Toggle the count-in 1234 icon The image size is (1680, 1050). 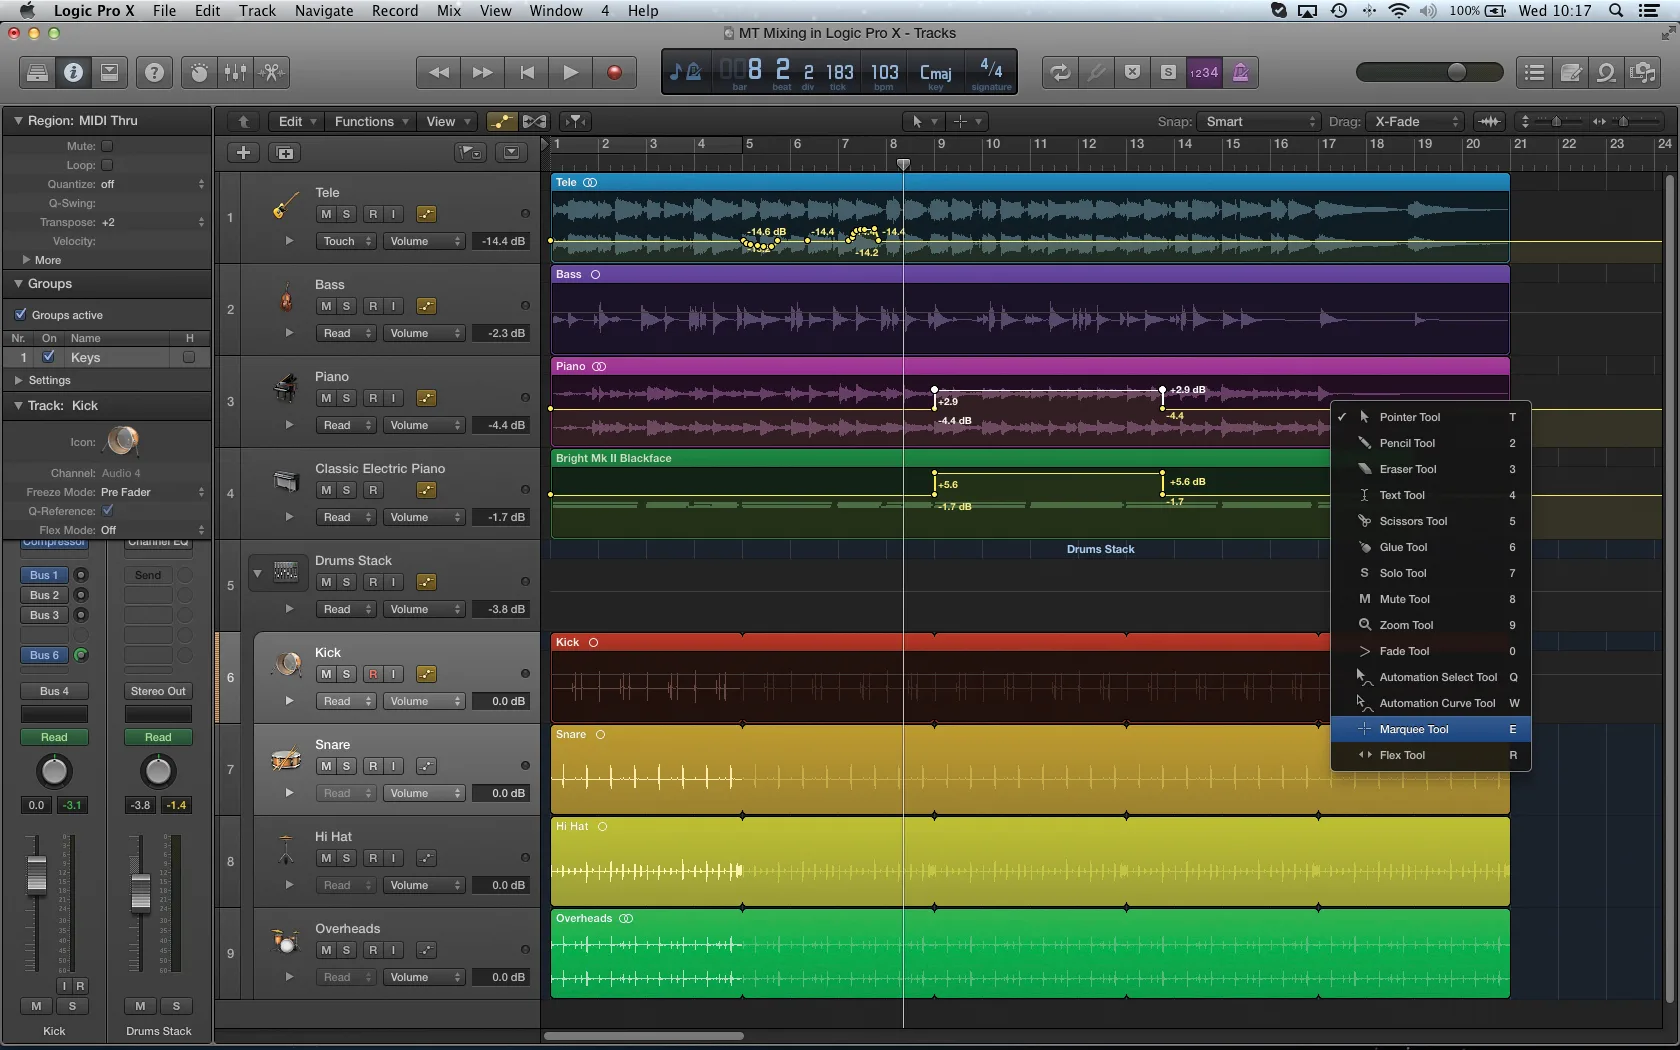(1205, 72)
